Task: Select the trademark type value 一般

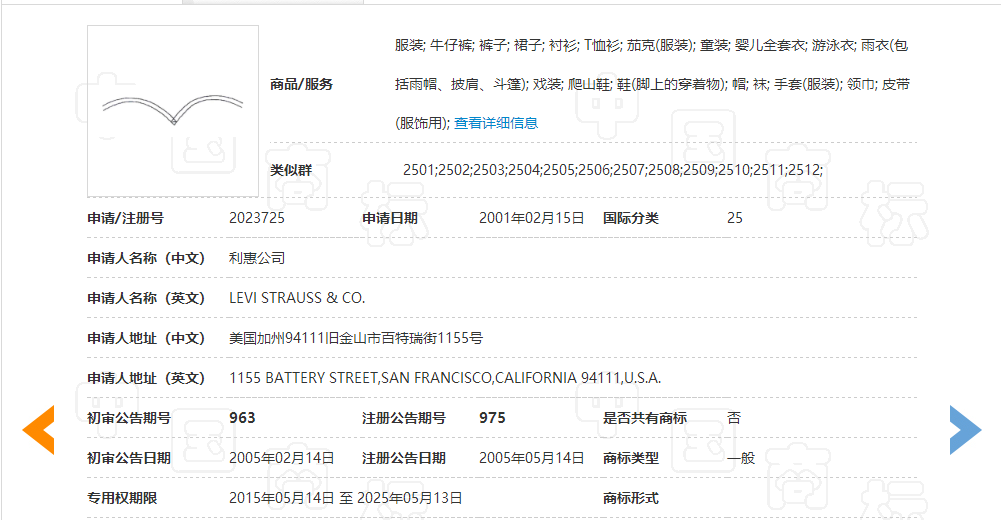Action: (741, 458)
